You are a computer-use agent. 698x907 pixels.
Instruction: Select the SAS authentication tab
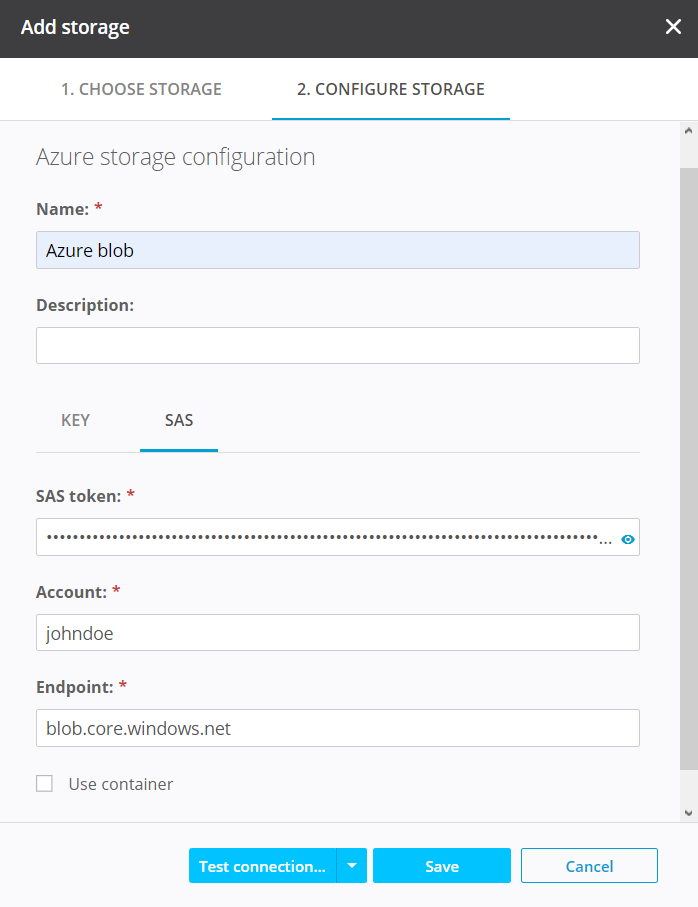pyautogui.click(x=178, y=420)
